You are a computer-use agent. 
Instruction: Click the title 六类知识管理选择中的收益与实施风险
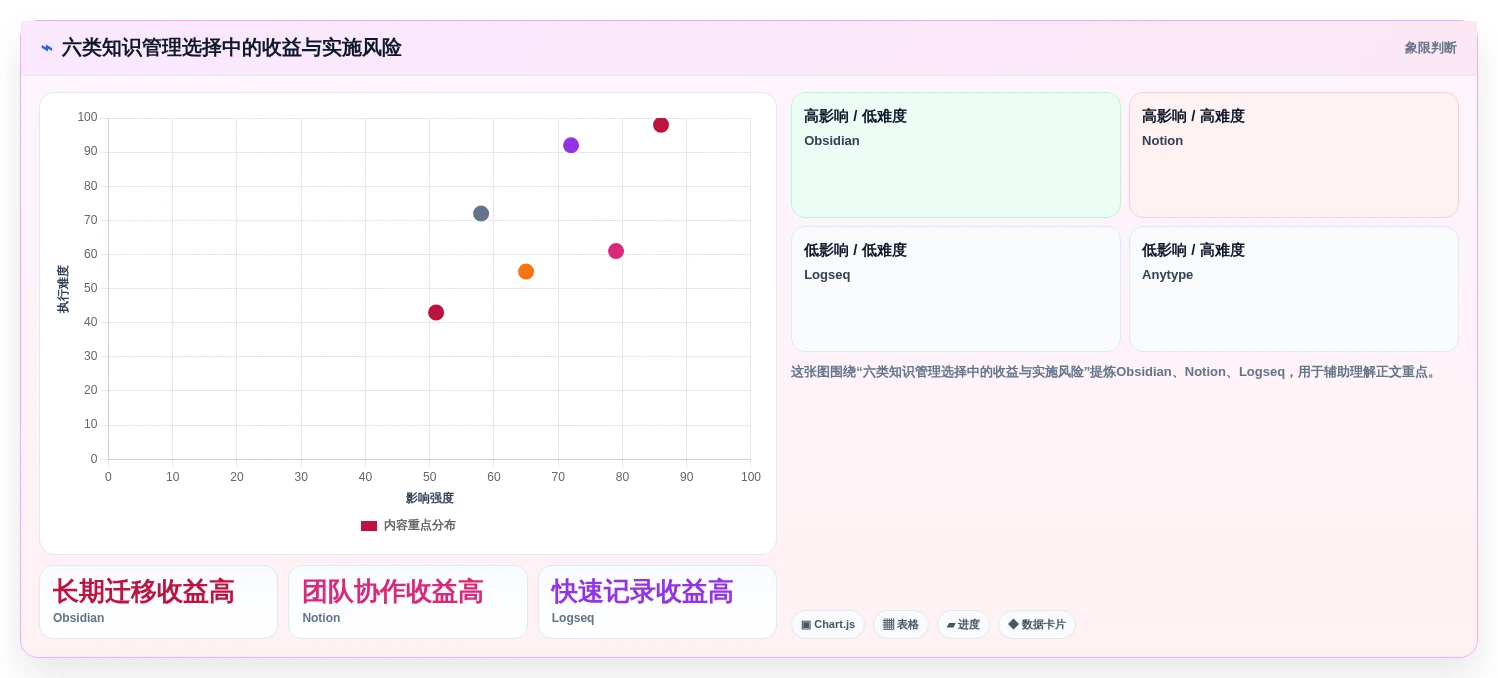232,48
